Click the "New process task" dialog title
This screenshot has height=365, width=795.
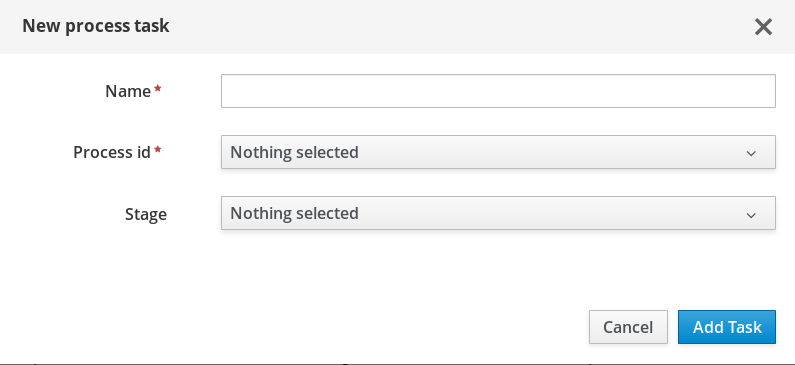(x=96, y=25)
